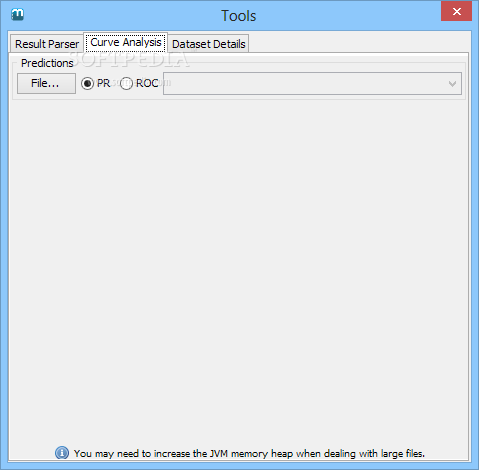Select the Curve Analysis tab
Viewport: 479px width, 470px height.
pyautogui.click(x=126, y=42)
